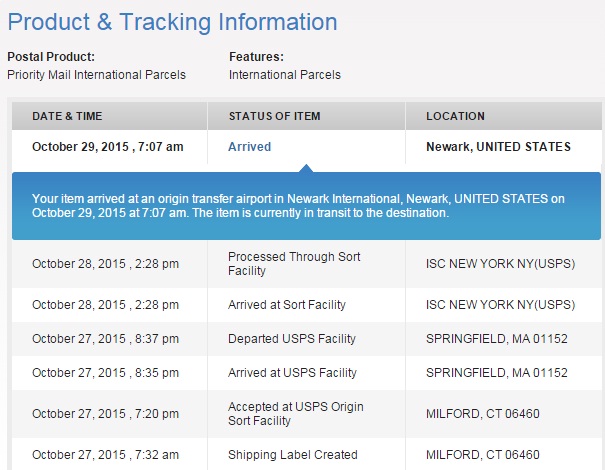
Task: Click the "Shipping Label Created" status
Action: click(292, 455)
